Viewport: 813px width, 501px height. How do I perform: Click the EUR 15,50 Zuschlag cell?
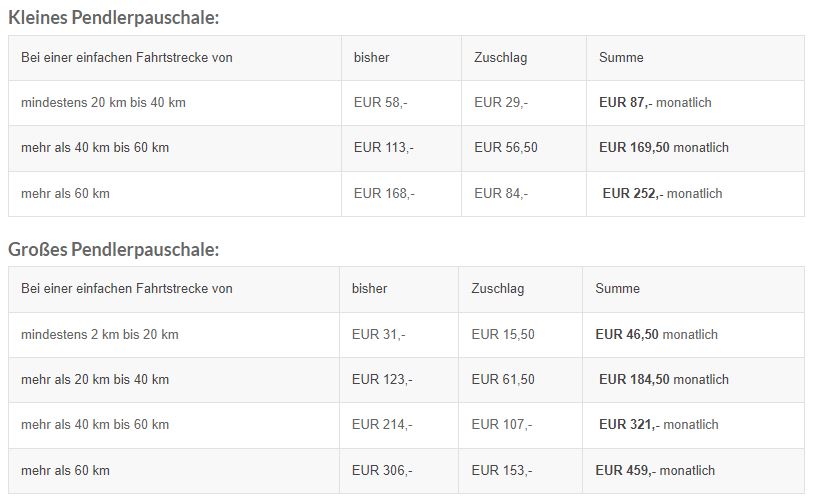[503, 335]
